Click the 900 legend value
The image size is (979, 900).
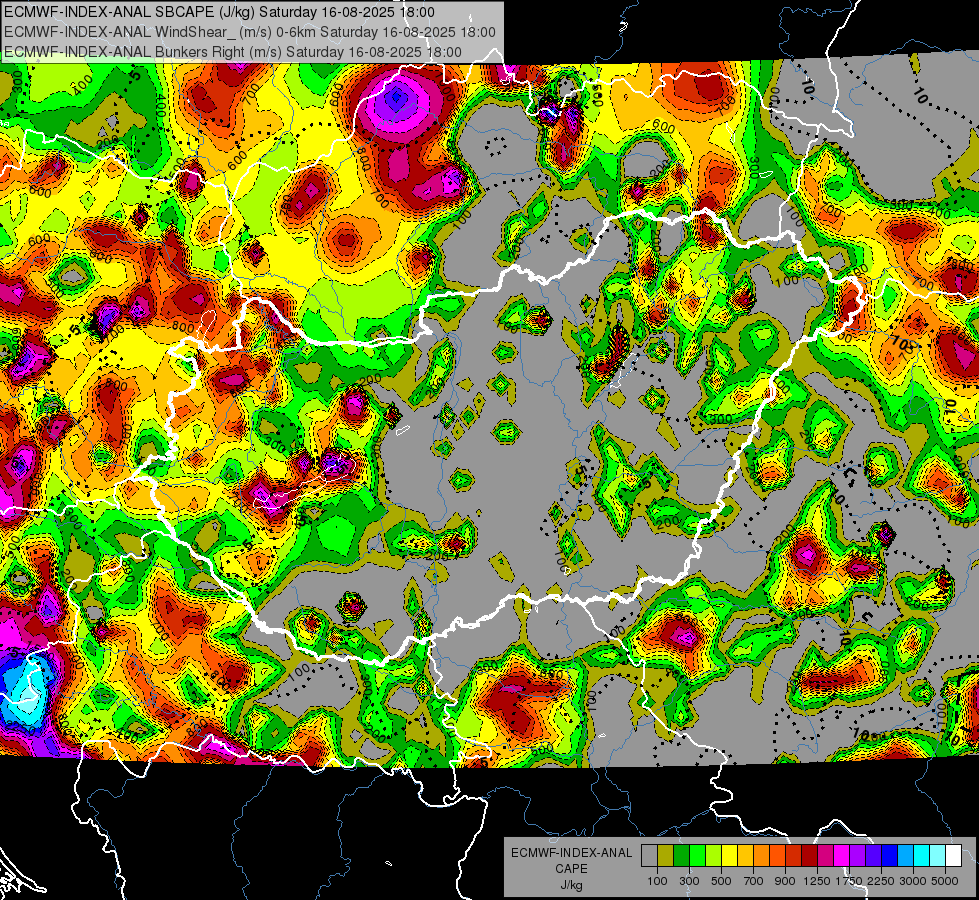point(785,881)
